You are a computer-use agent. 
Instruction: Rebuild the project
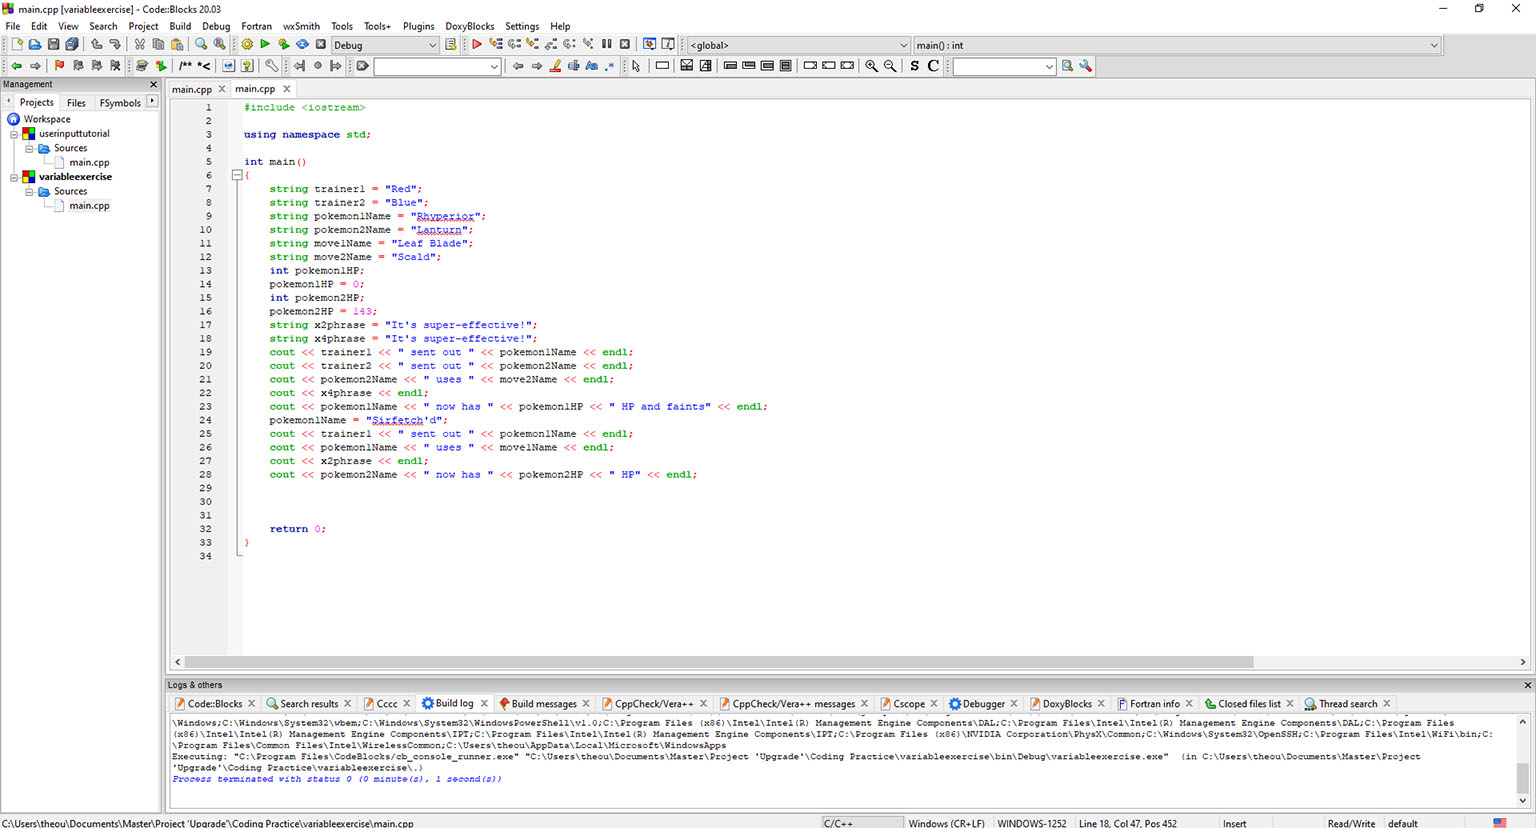click(302, 45)
